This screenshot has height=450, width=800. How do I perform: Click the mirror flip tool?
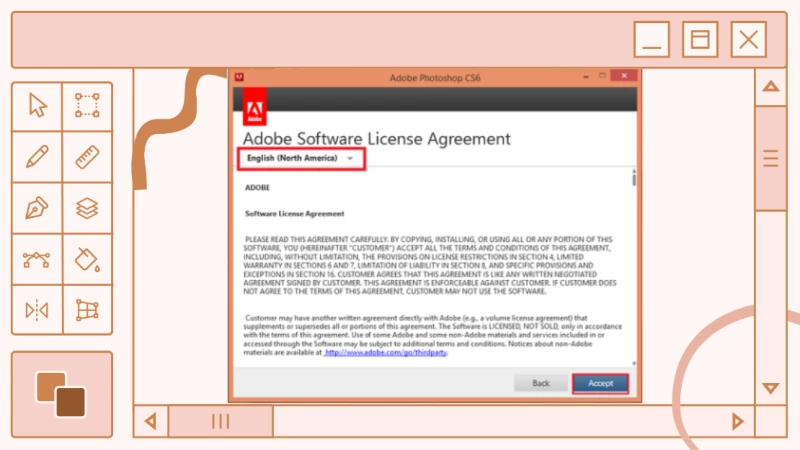pos(37,310)
